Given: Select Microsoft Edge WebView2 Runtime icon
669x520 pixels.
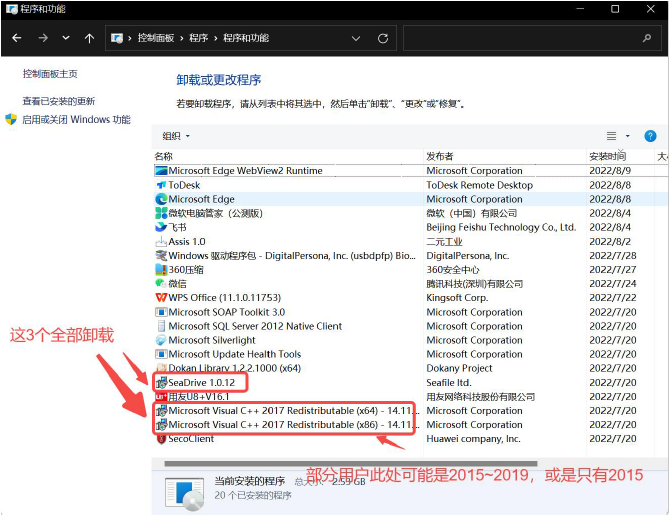Looking at the screenshot, I should point(161,171).
